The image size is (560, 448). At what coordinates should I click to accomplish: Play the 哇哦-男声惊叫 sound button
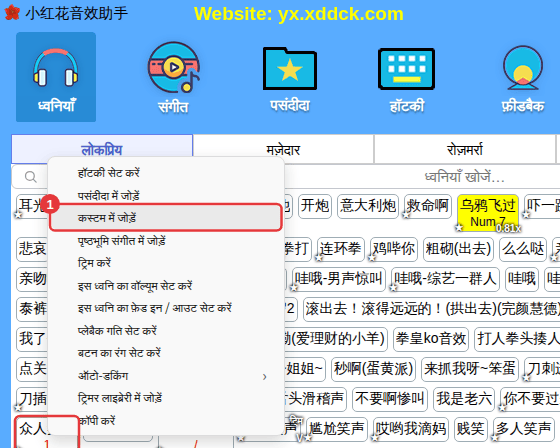point(339,279)
